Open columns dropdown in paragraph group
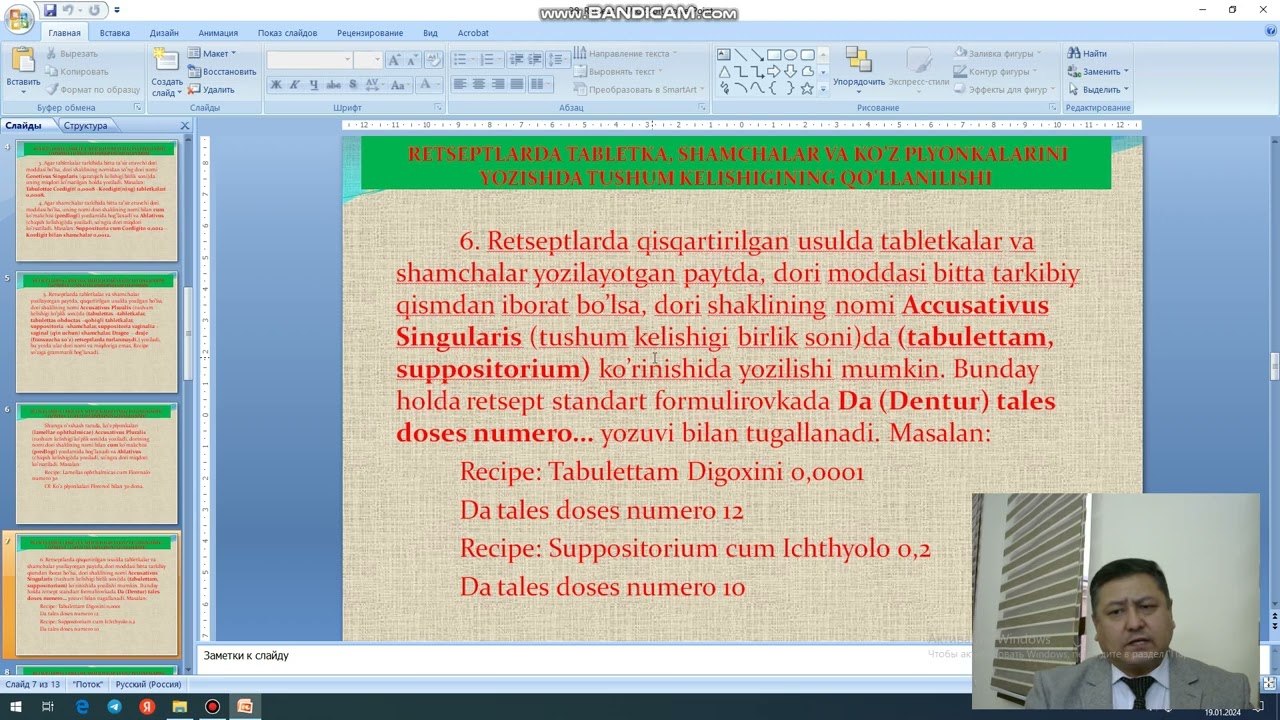1280x720 pixels. [541, 85]
